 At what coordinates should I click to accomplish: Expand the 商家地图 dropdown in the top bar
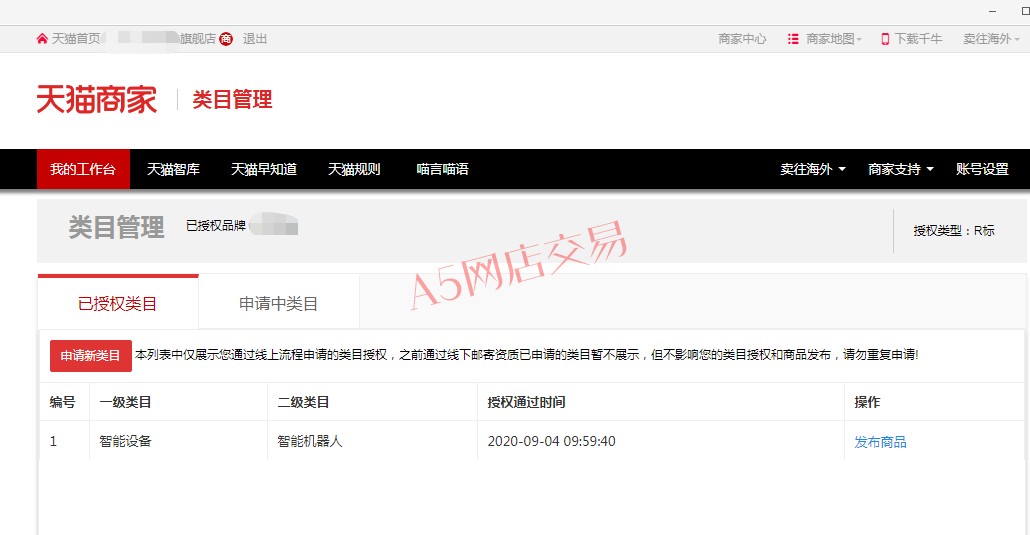[x=834, y=39]
